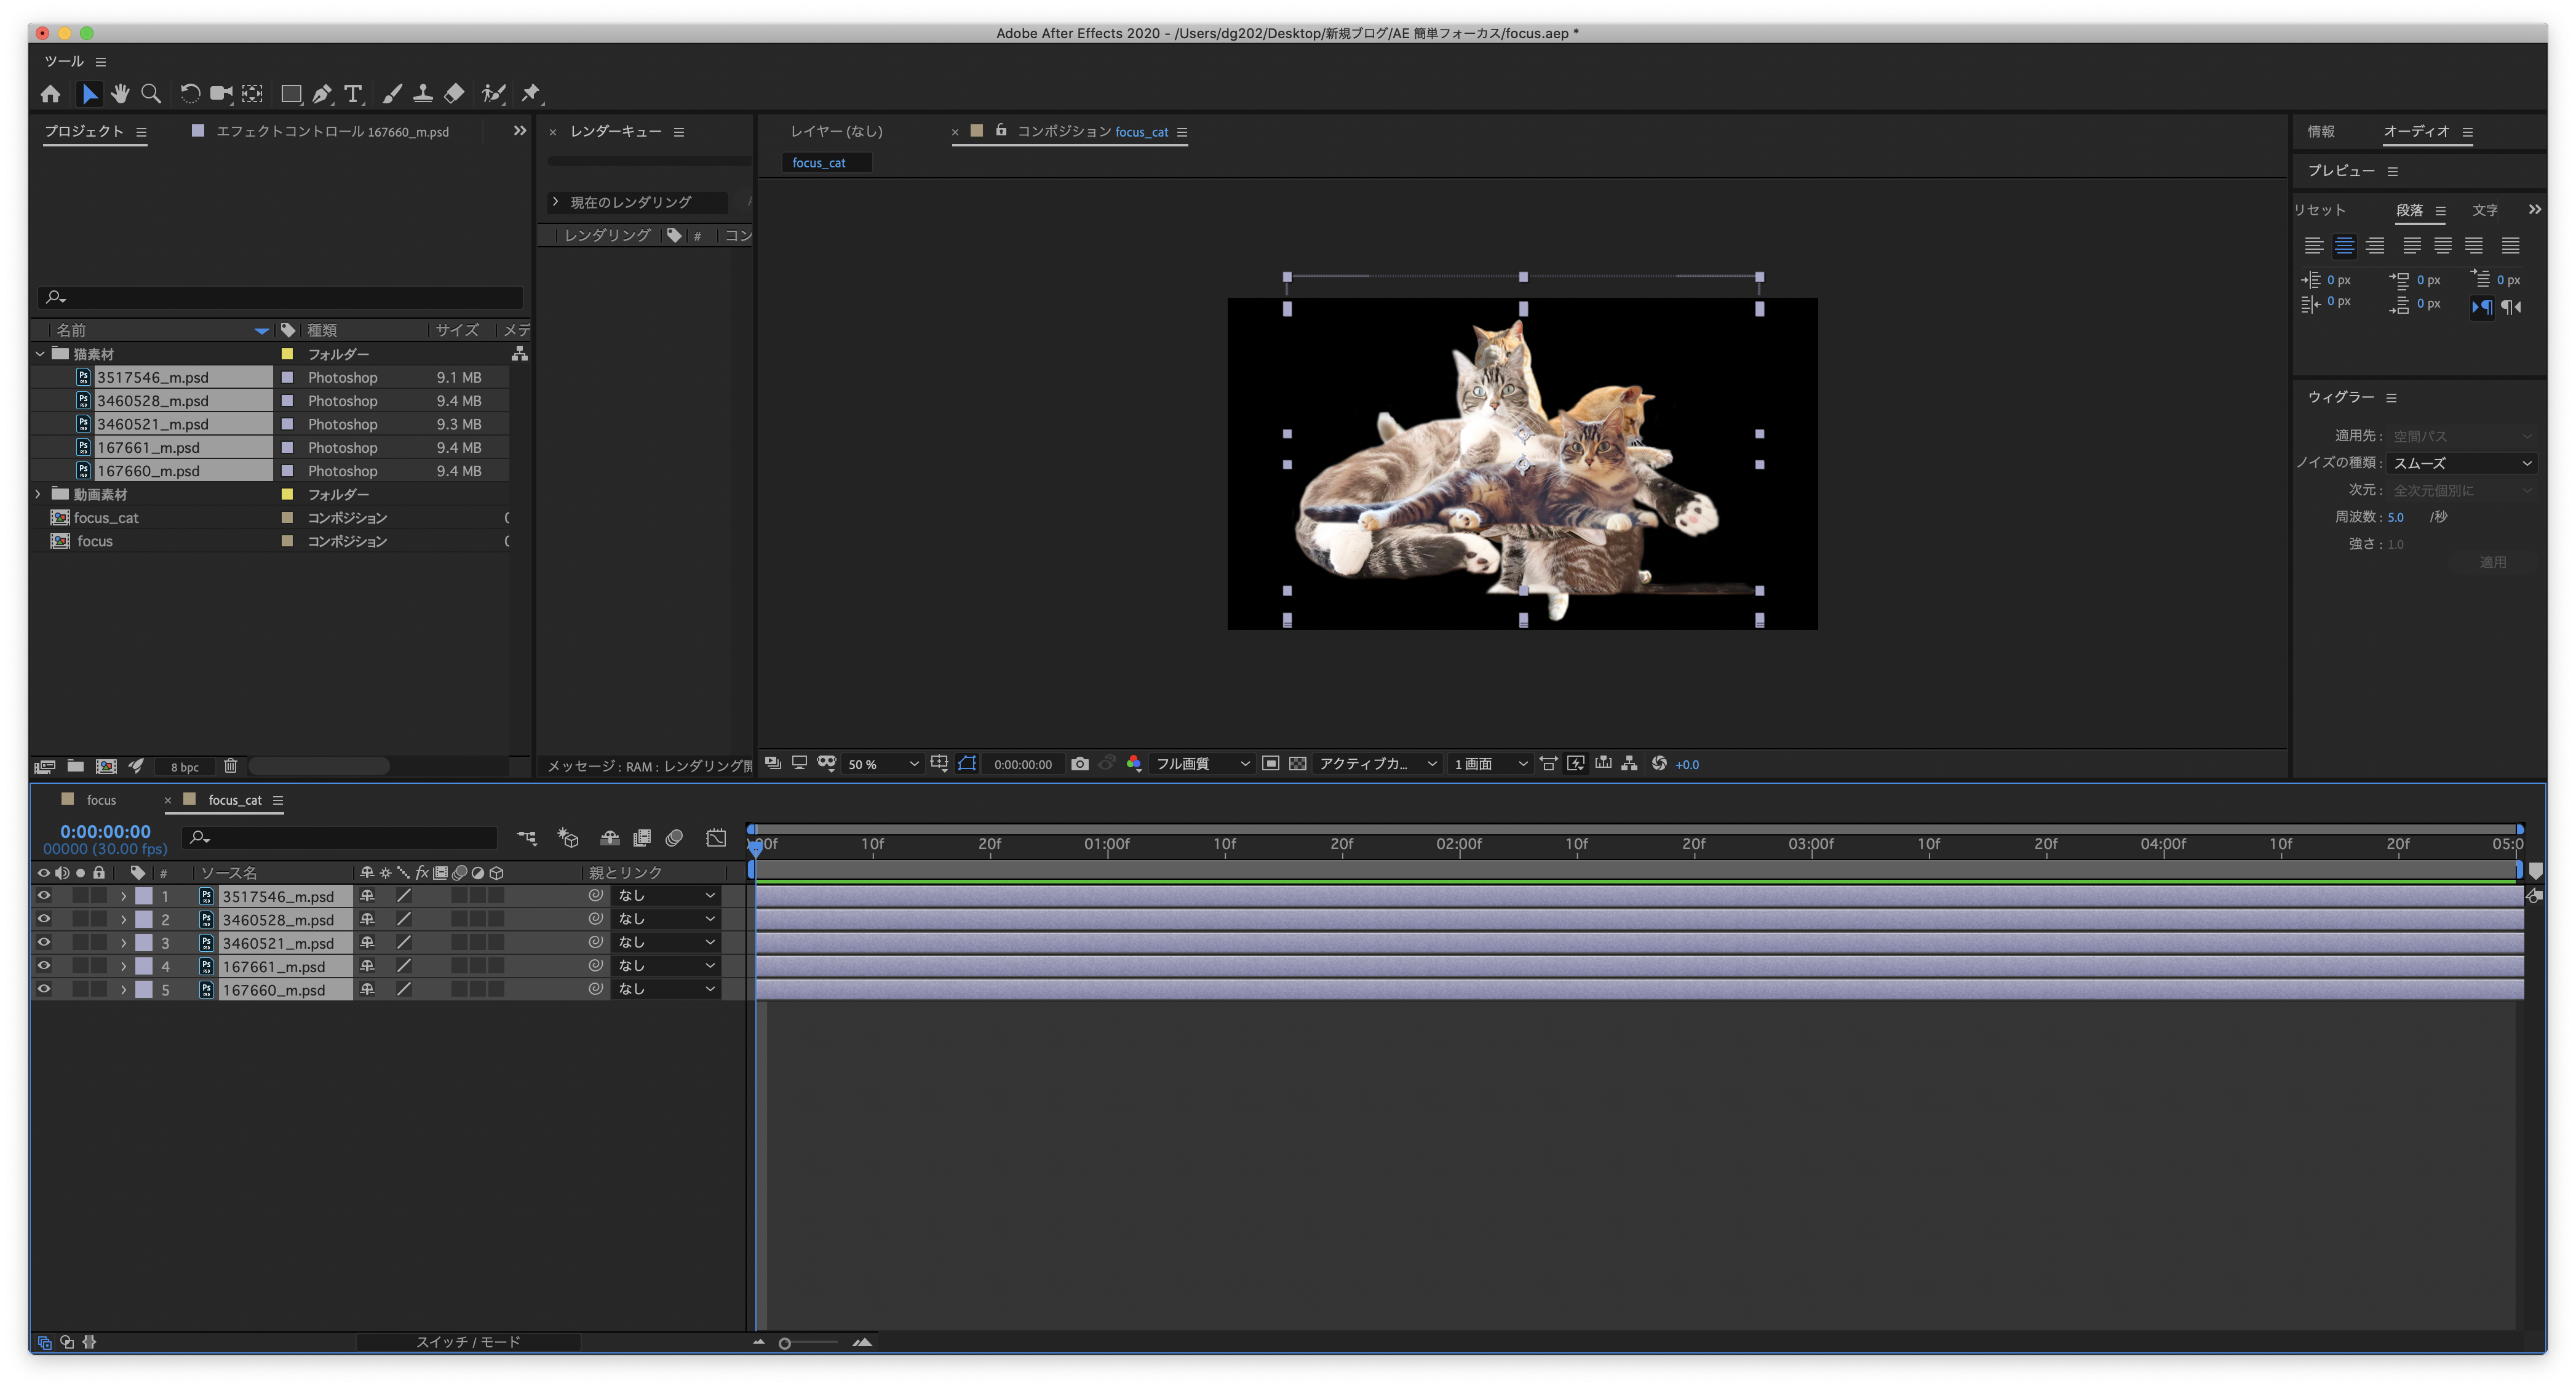Click the center text alignment button

2344,246
